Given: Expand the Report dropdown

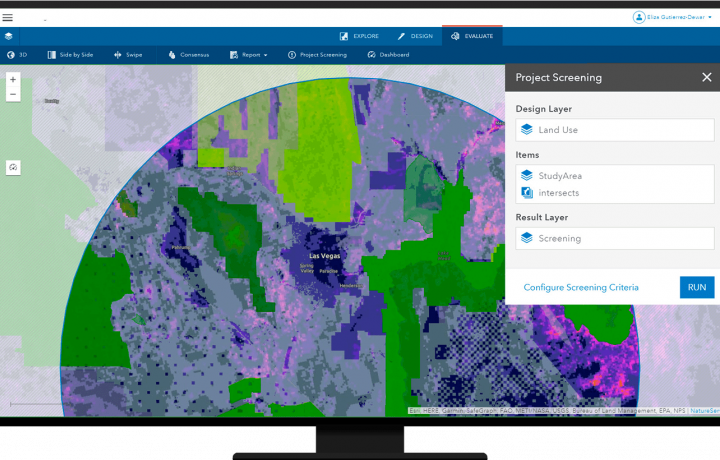Looking at the screenshot, I should pyautogui.click(x=248, y=55).
